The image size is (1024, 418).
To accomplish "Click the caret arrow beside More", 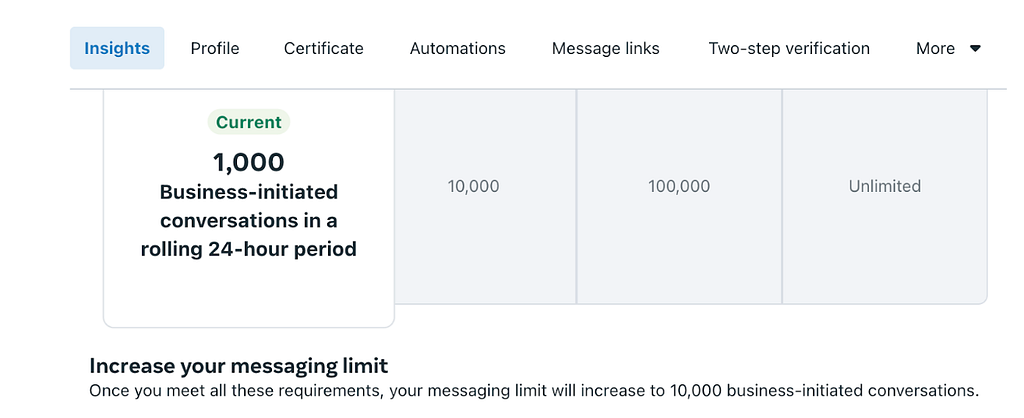I will pos(975,48).
